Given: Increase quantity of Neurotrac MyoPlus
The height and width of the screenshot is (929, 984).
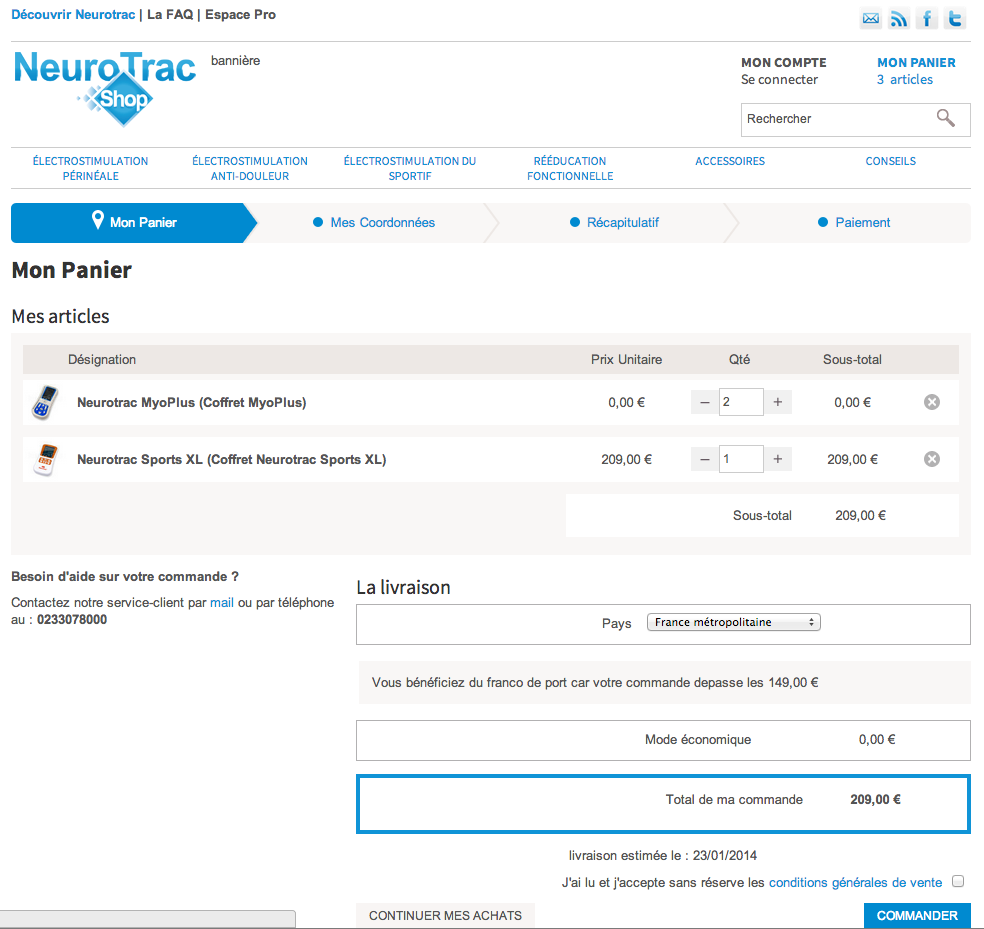Looking at the screenshot, I should 778,402.
